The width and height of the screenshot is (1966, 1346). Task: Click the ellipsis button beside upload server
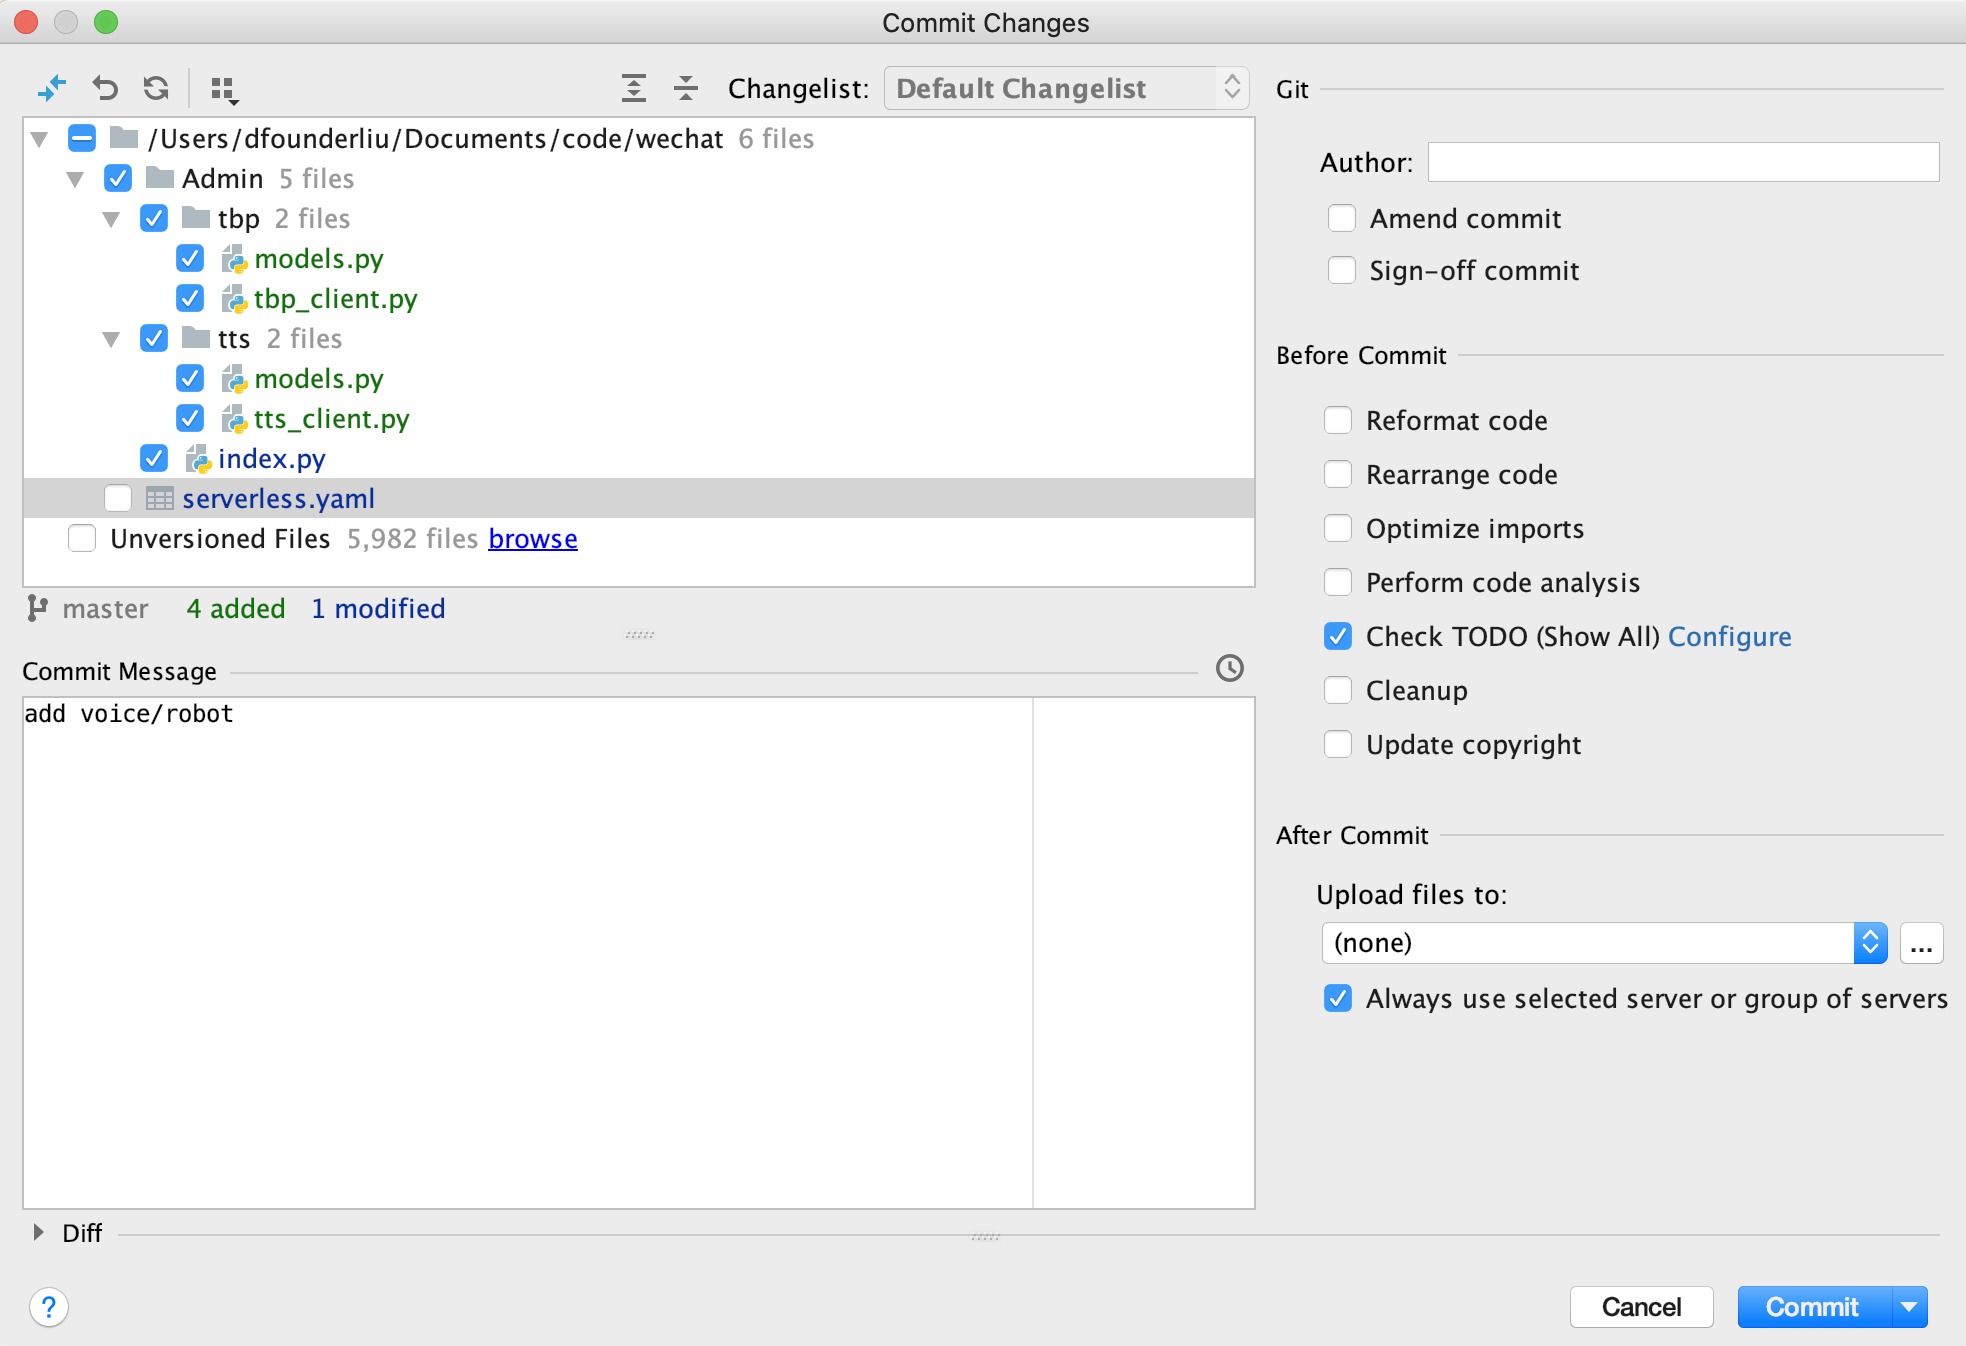point(1921,943)
